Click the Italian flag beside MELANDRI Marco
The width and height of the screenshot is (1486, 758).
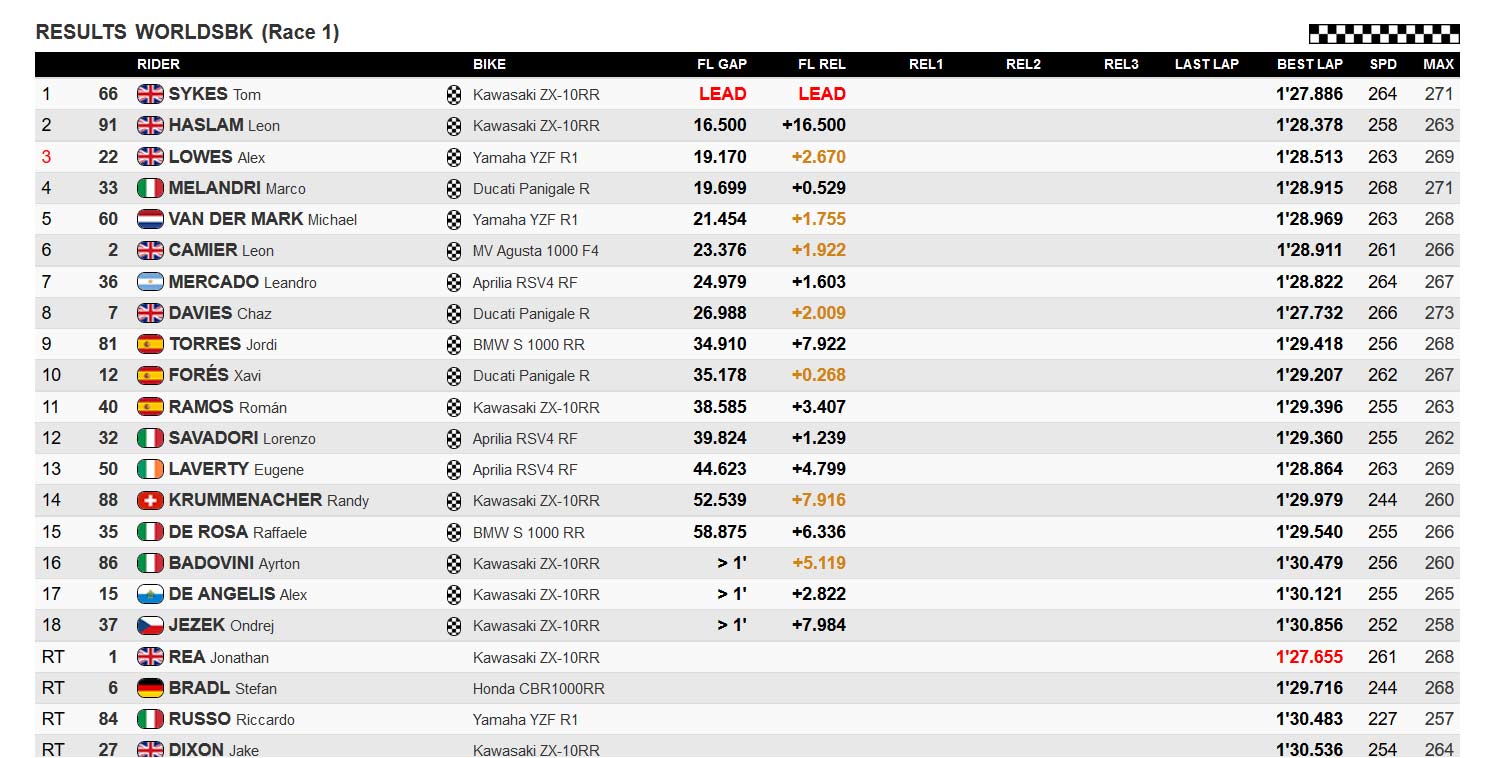coord(150,188)
